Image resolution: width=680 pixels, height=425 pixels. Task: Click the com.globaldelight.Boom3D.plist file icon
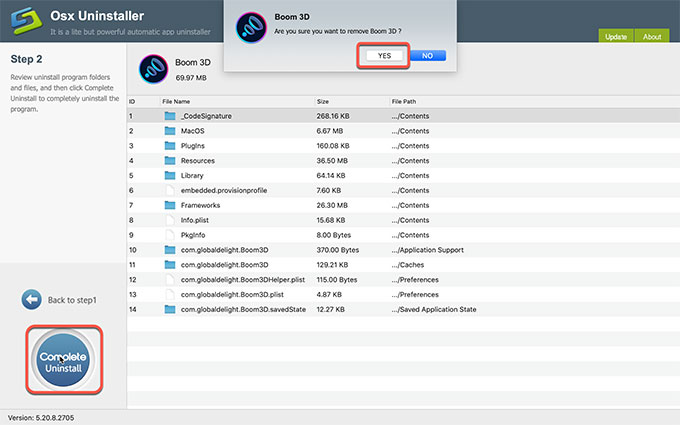(x=170, y=294)
